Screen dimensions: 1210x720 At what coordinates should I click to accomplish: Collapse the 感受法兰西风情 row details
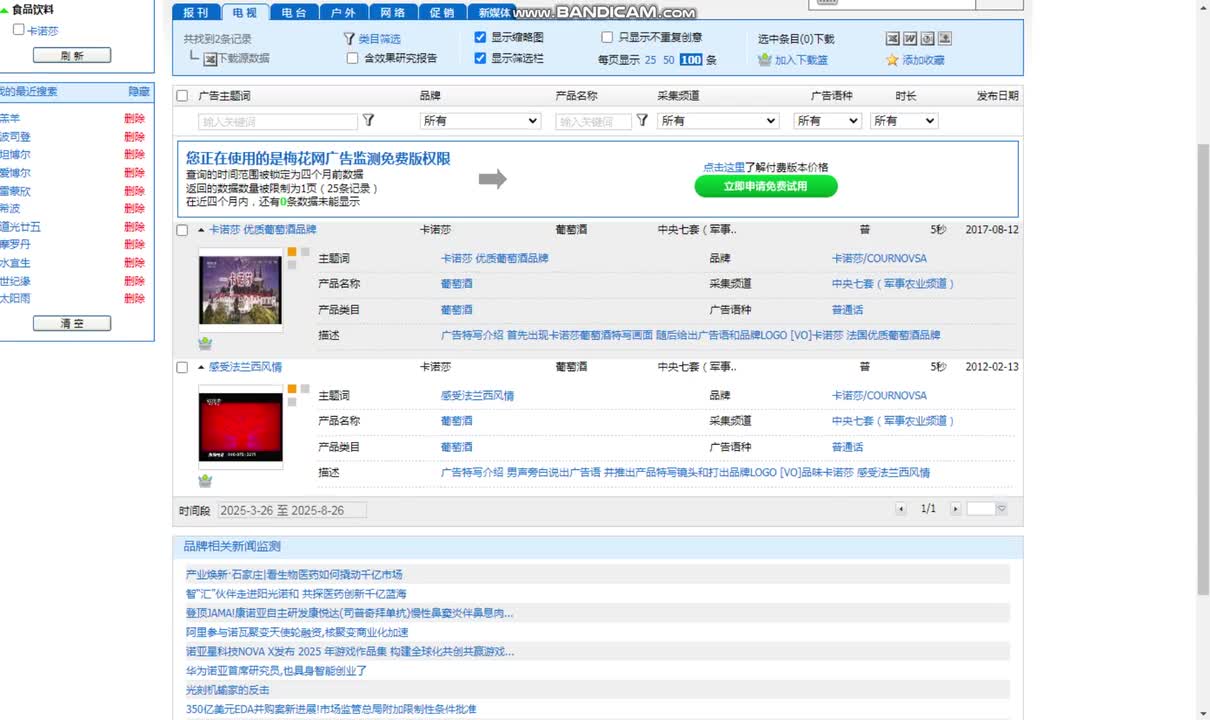click(201, 367)
